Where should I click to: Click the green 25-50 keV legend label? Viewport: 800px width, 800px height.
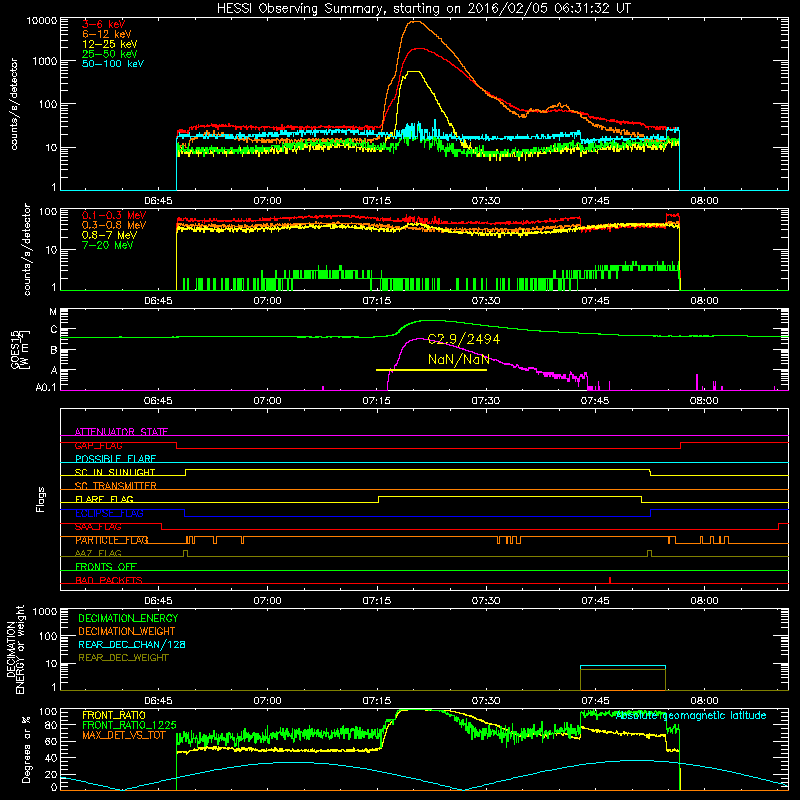(110, 54)
